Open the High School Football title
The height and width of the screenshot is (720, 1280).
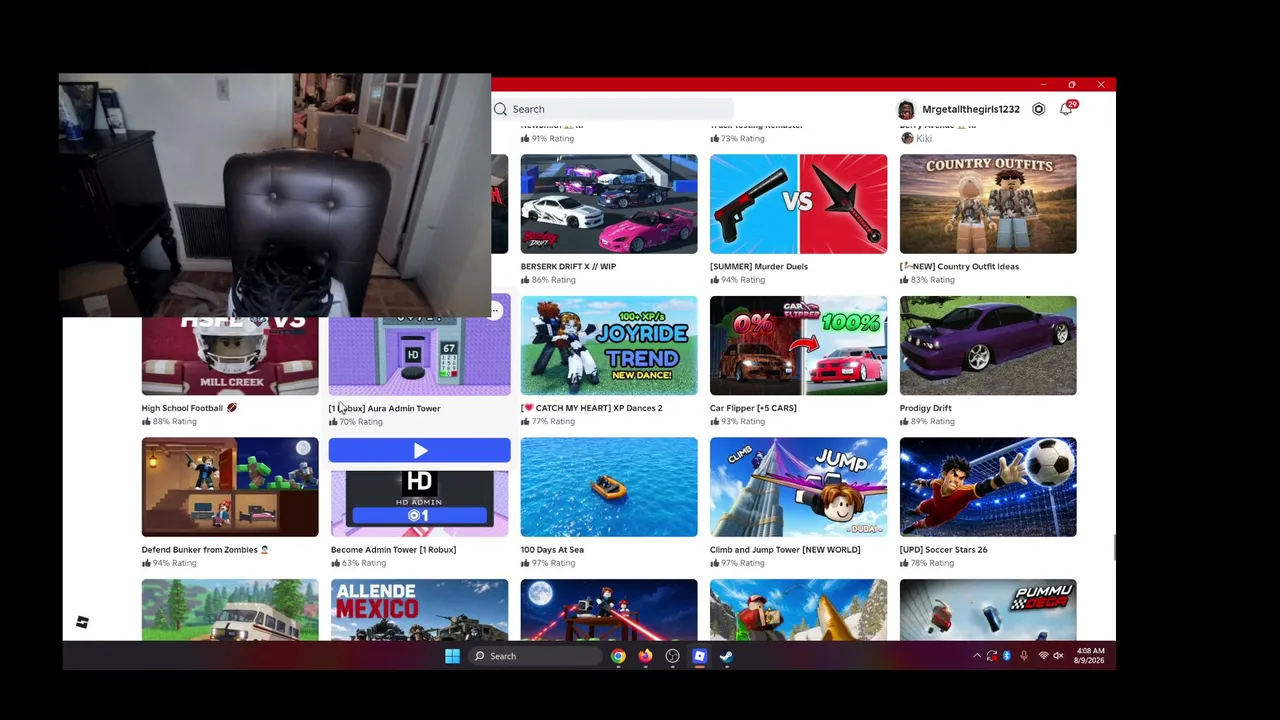tap(189, 408)
